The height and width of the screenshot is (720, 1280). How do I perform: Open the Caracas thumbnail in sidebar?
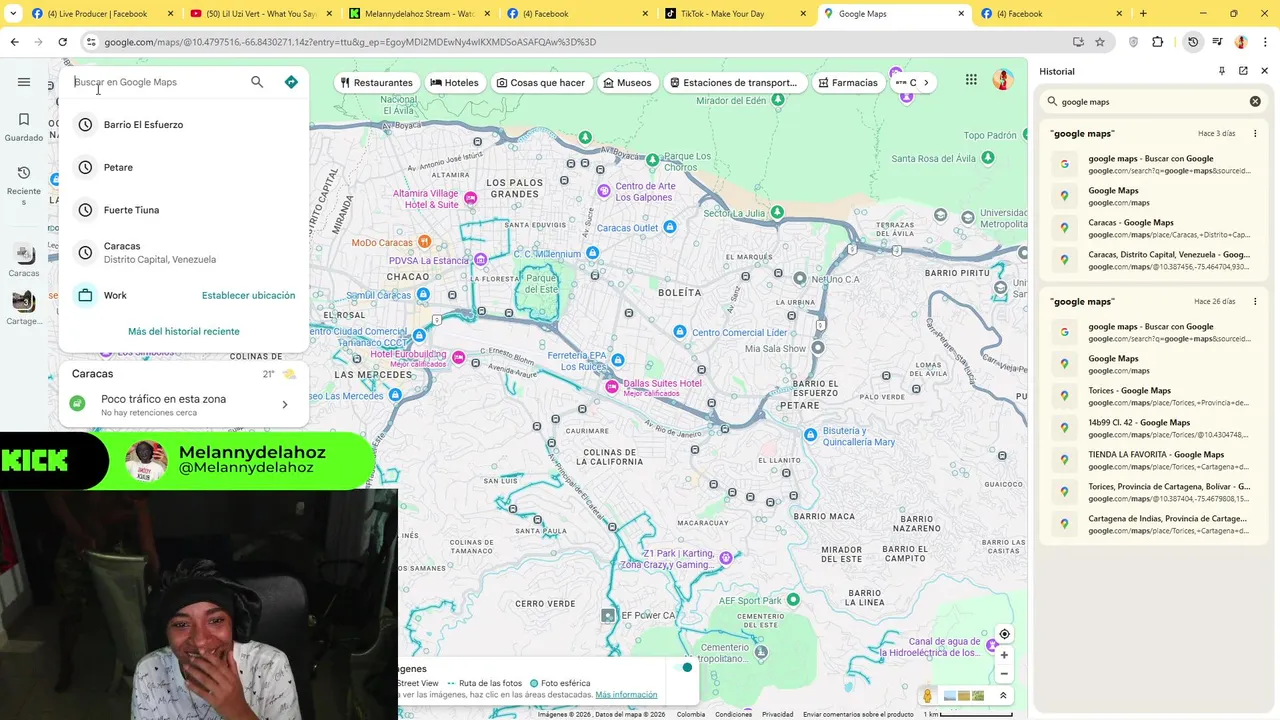click(24, 262)
